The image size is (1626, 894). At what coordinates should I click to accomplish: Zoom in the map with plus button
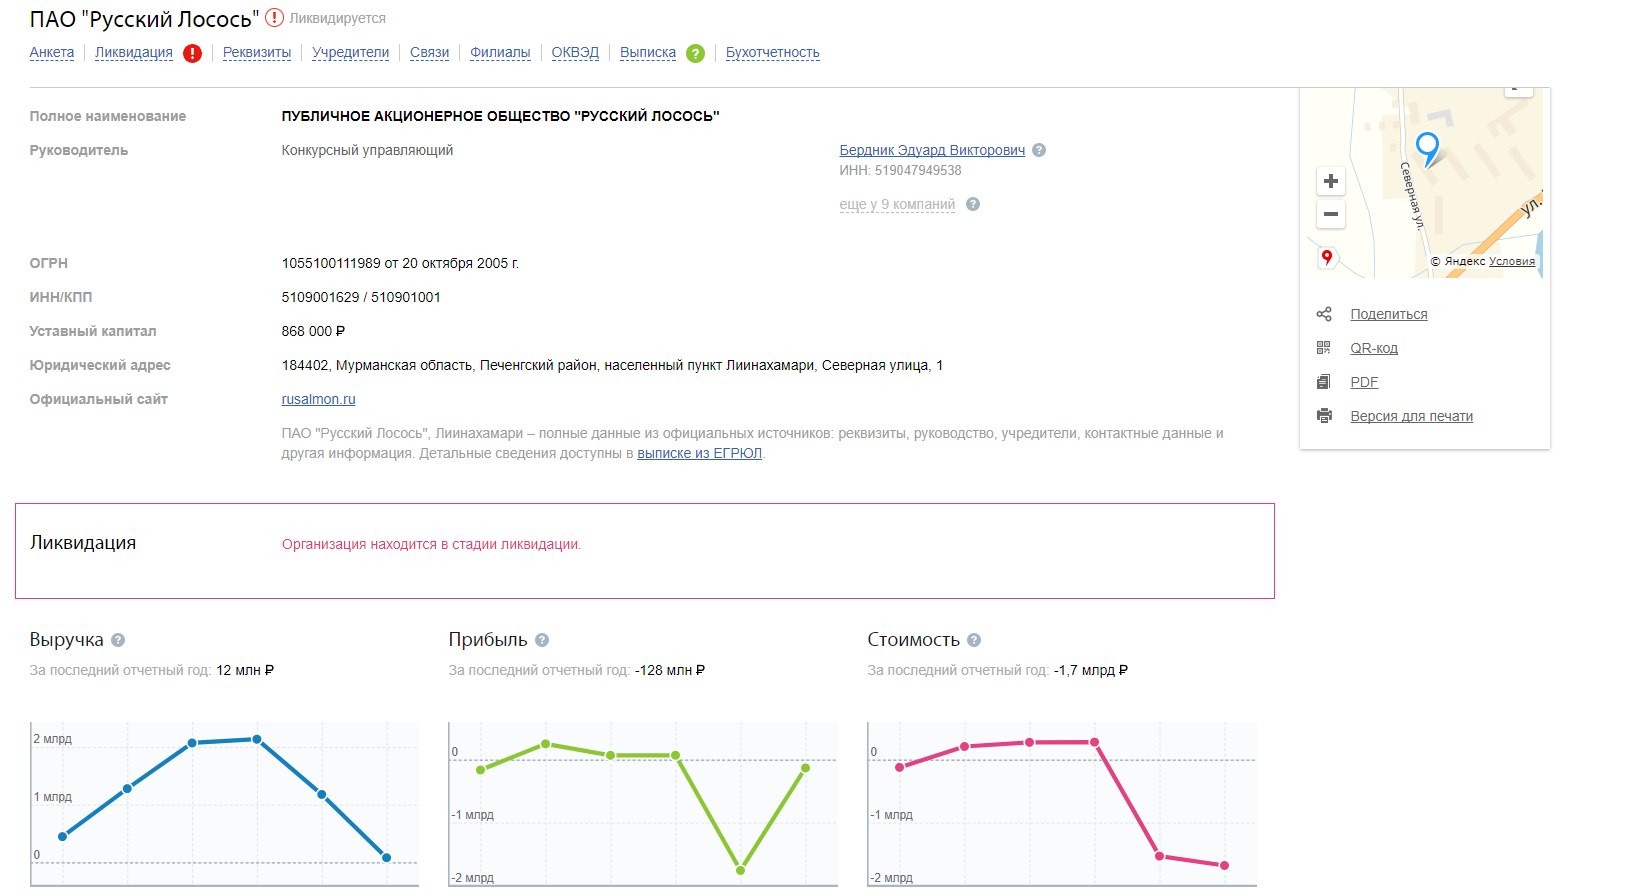tap(1330, 181)
